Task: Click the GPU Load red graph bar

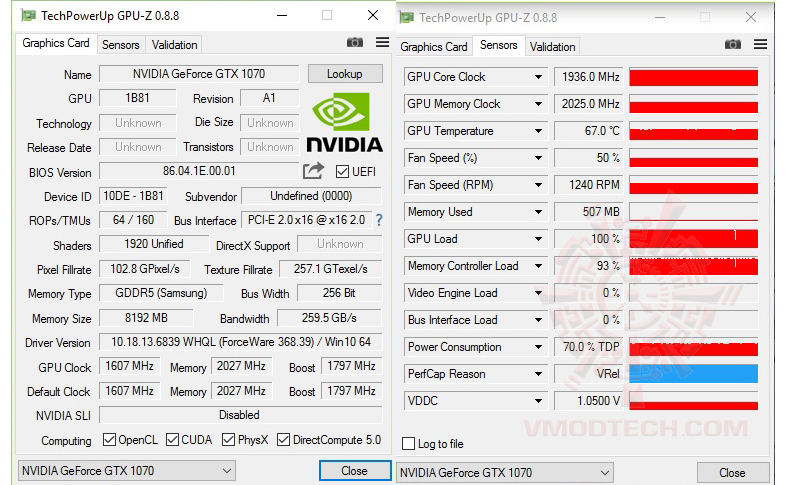Action: coord(693,239)
